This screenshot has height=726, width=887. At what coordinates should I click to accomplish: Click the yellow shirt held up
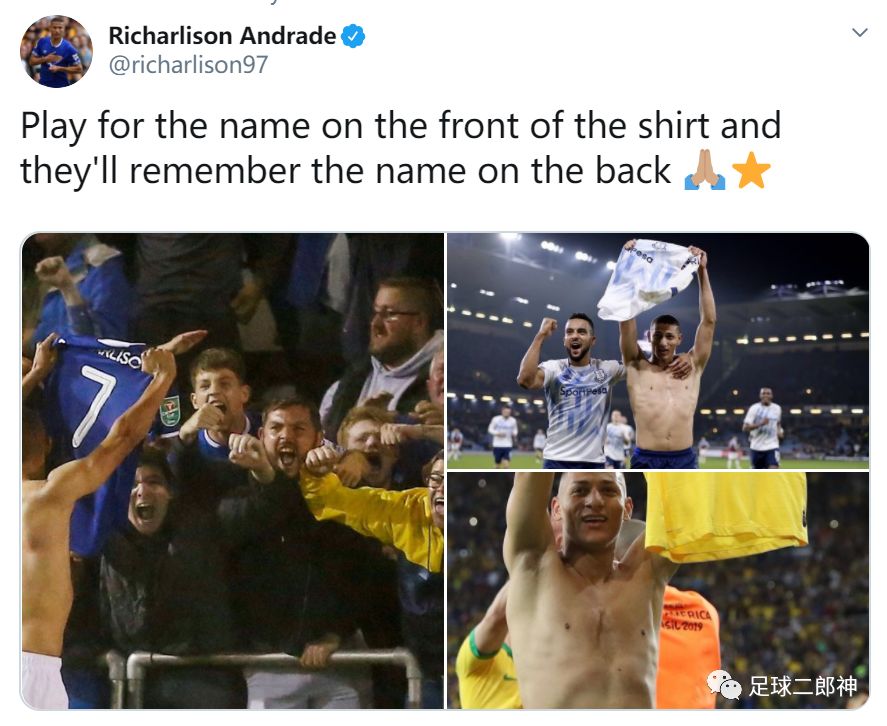pos(726,514)
